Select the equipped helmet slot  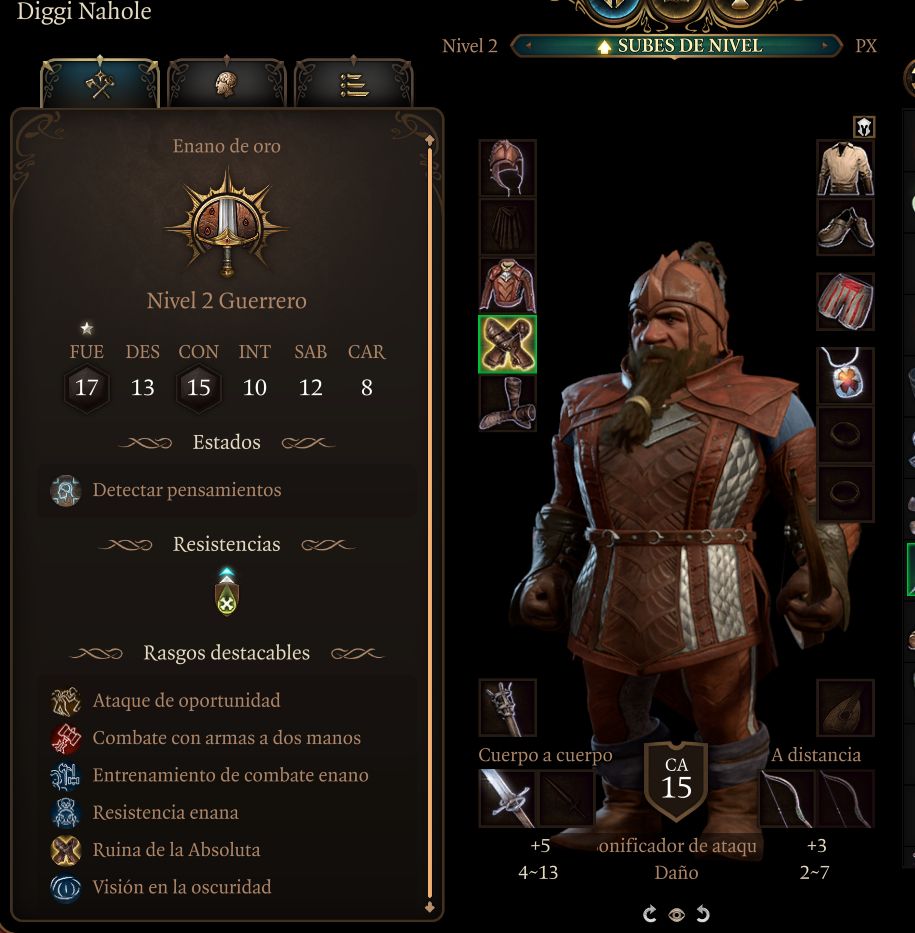(507, 168)
